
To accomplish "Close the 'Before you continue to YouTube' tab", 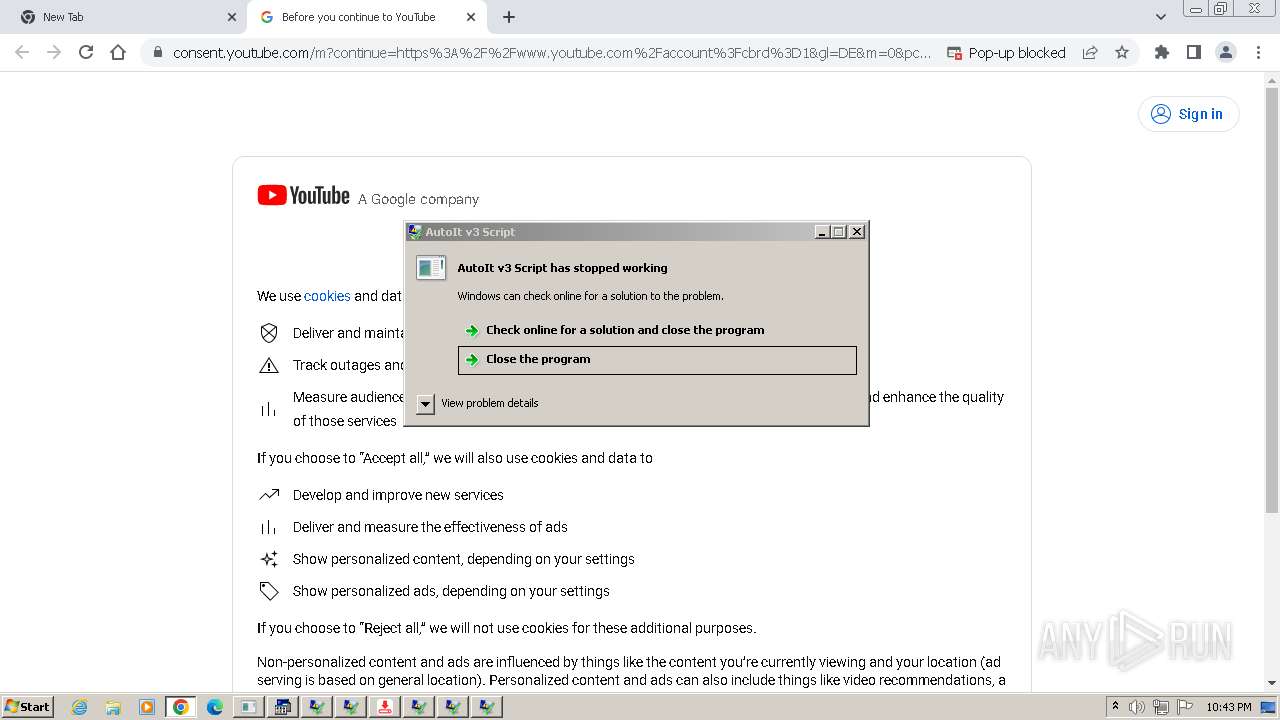I will click(x=471, y=17).
